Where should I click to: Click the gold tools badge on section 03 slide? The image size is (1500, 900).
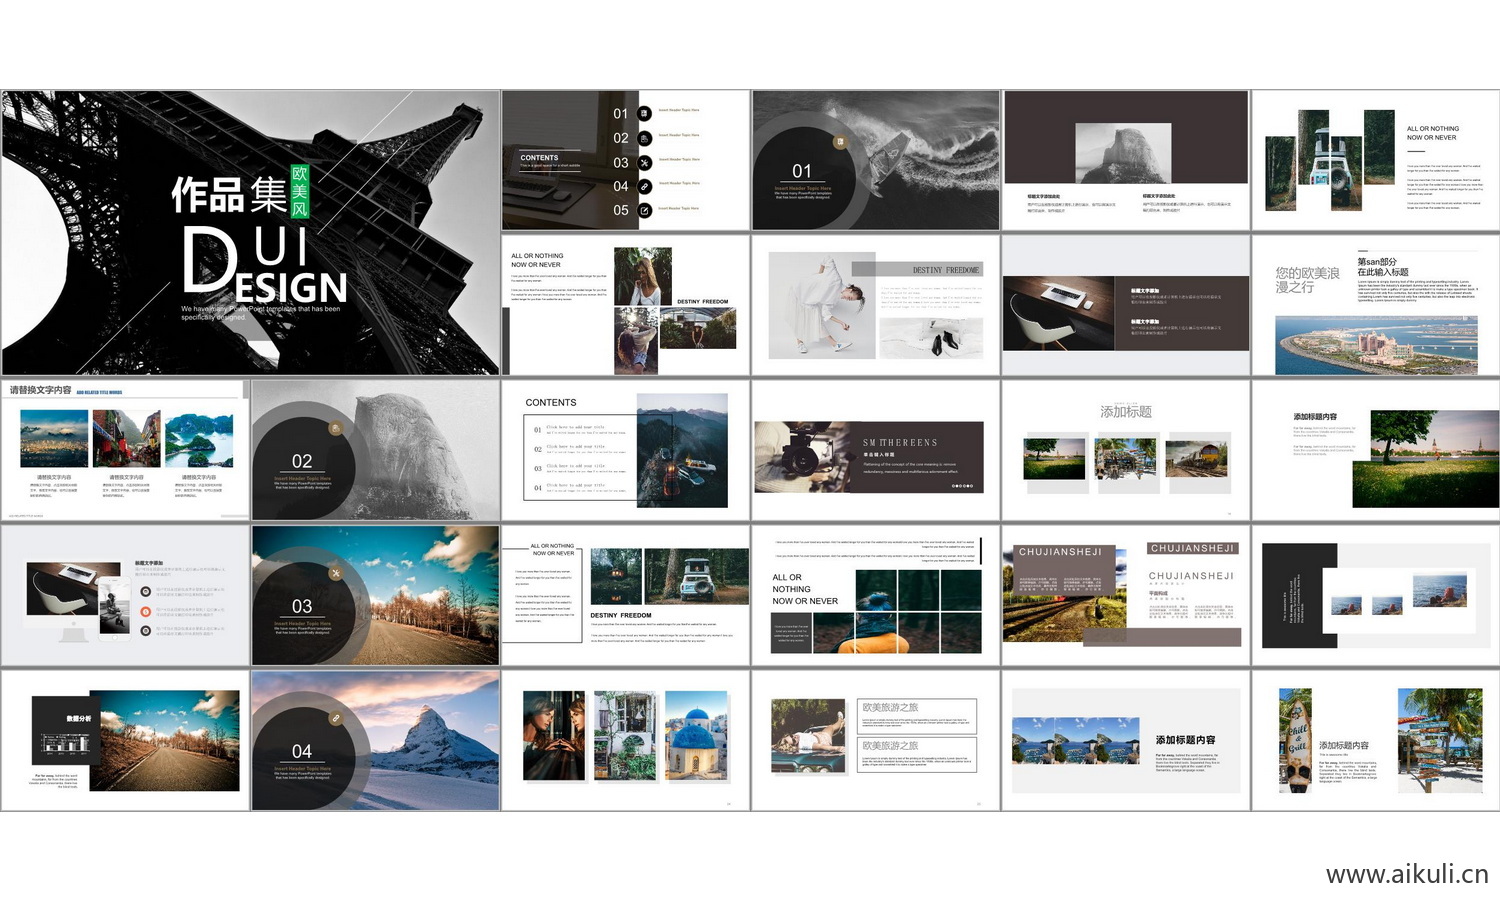336,573
